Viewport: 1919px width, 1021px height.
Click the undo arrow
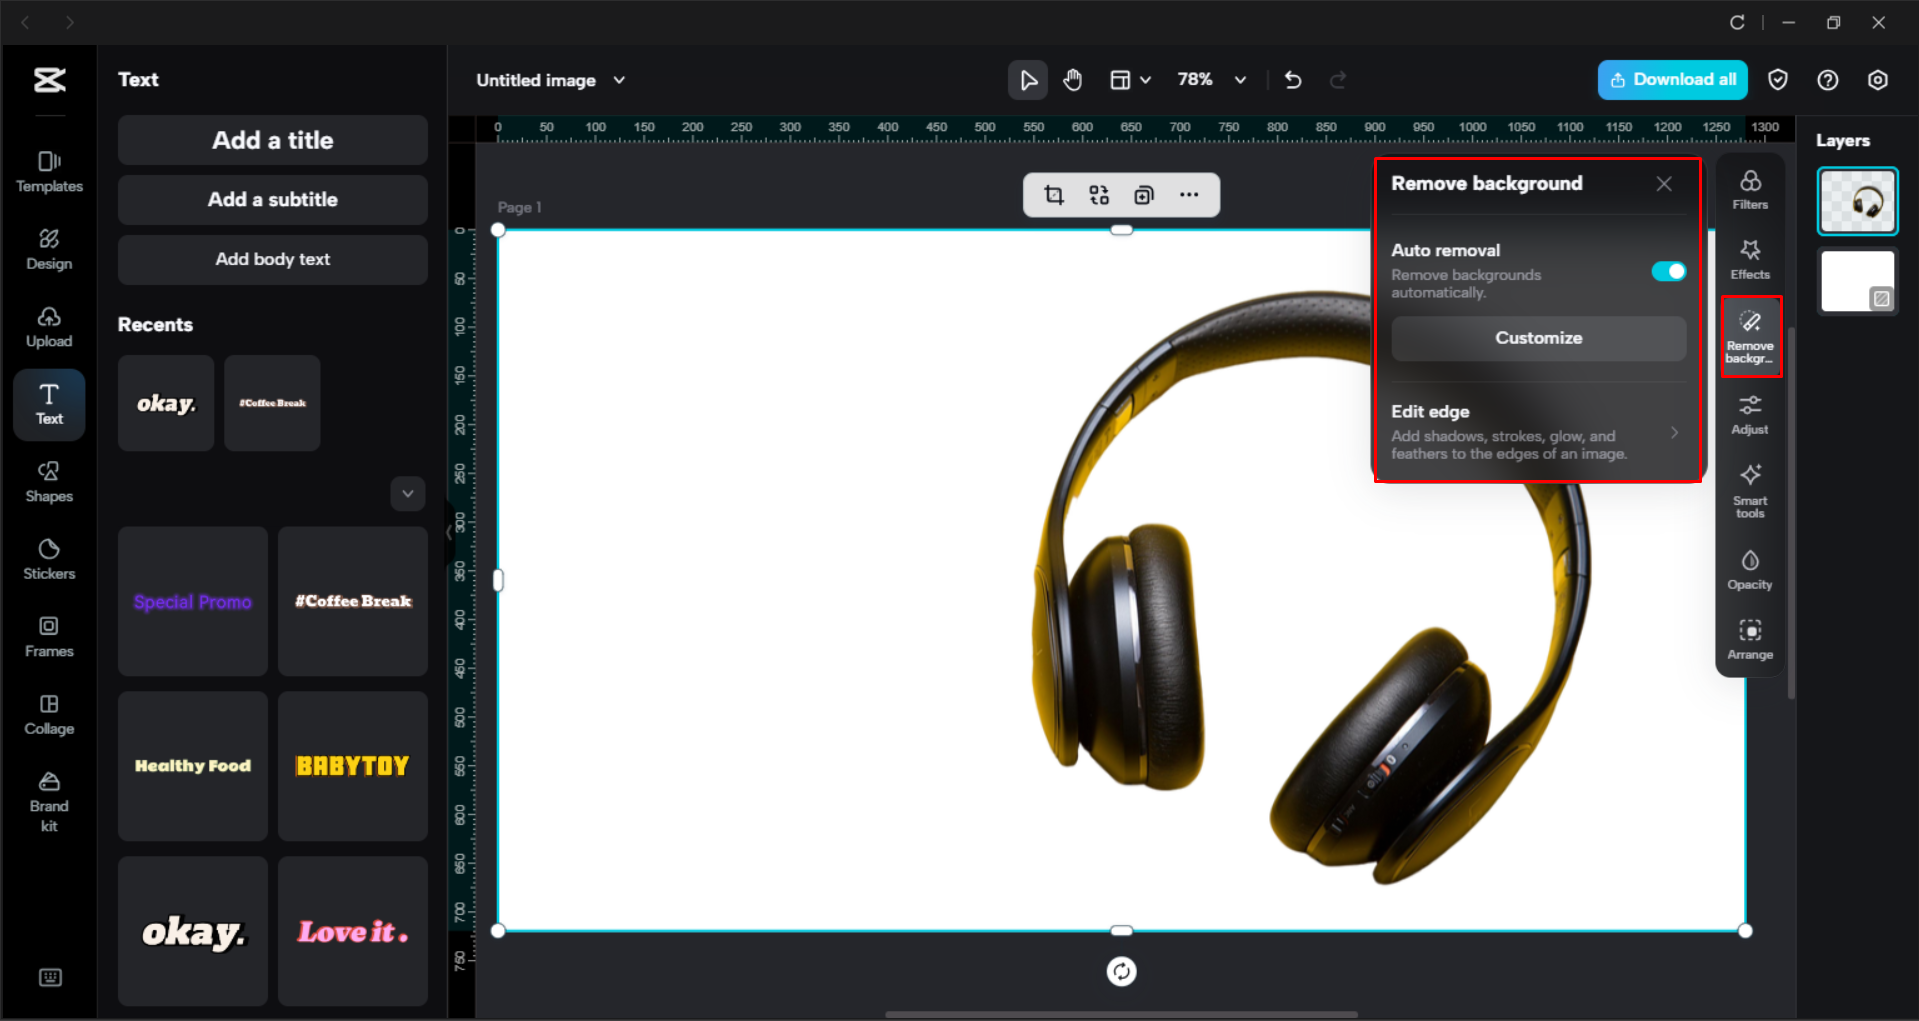1292,79
